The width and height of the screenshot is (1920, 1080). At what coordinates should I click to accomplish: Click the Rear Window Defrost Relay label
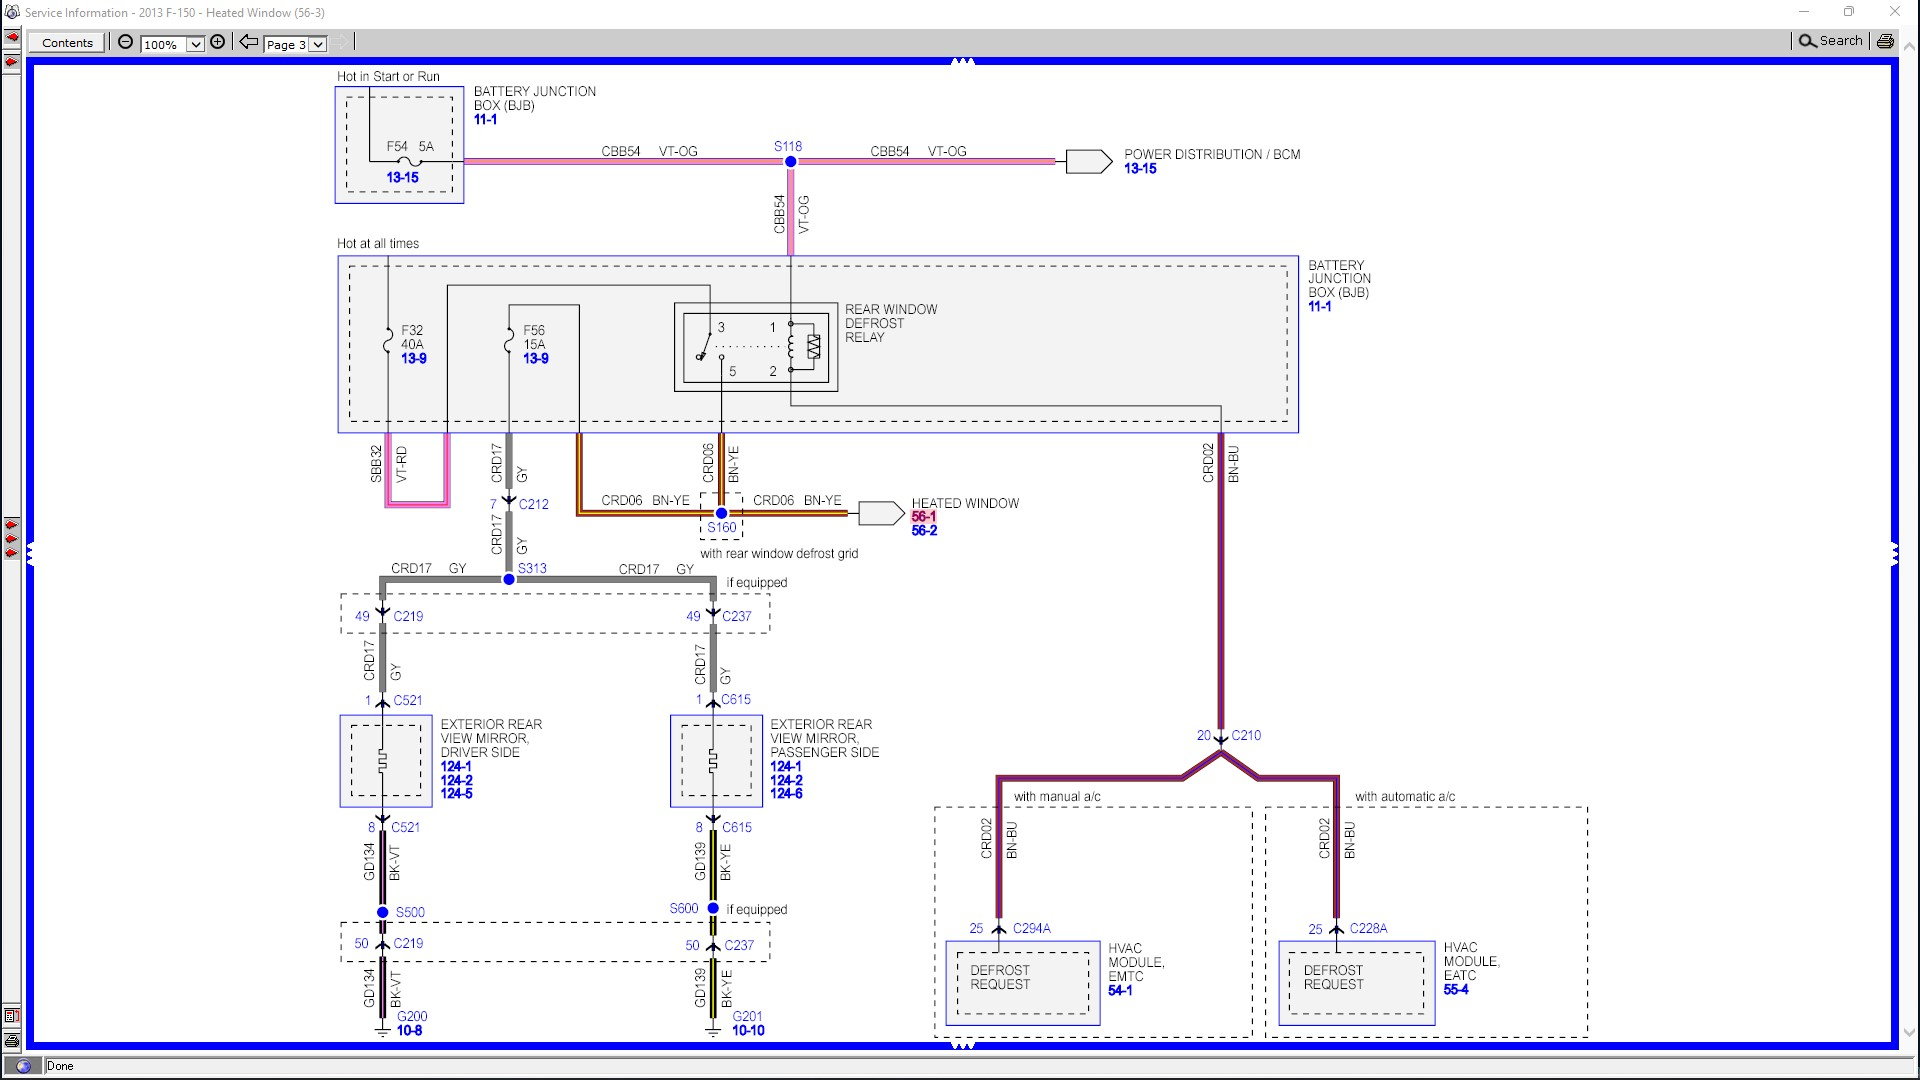[891, 323]
